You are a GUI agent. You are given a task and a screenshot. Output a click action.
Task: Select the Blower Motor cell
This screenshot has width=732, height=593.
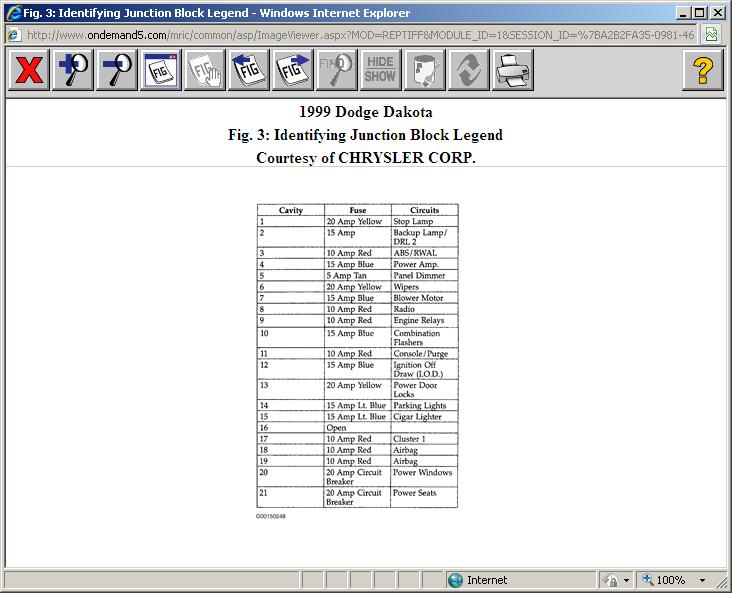pyautogui.click(x=424, y=298)
